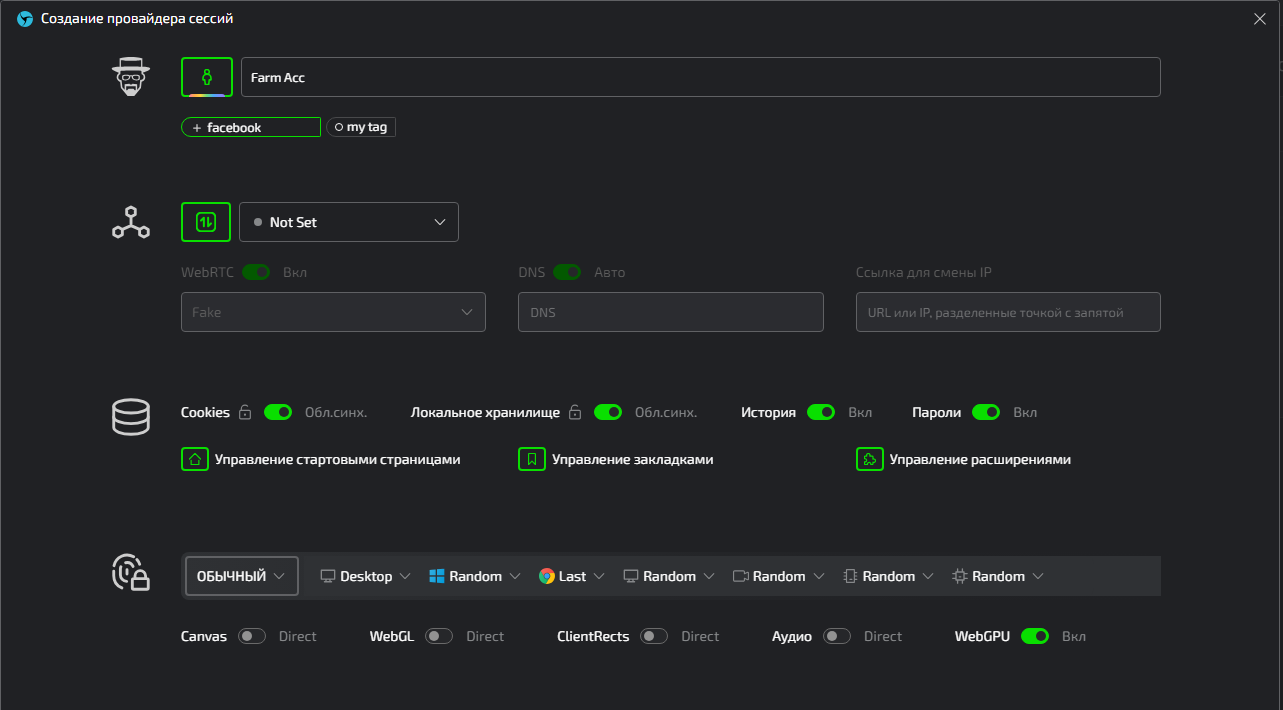This screenshot has width=1283, height=710.
Task: Open the mobile device Random dropdown
Action: (x=889, y=576)
